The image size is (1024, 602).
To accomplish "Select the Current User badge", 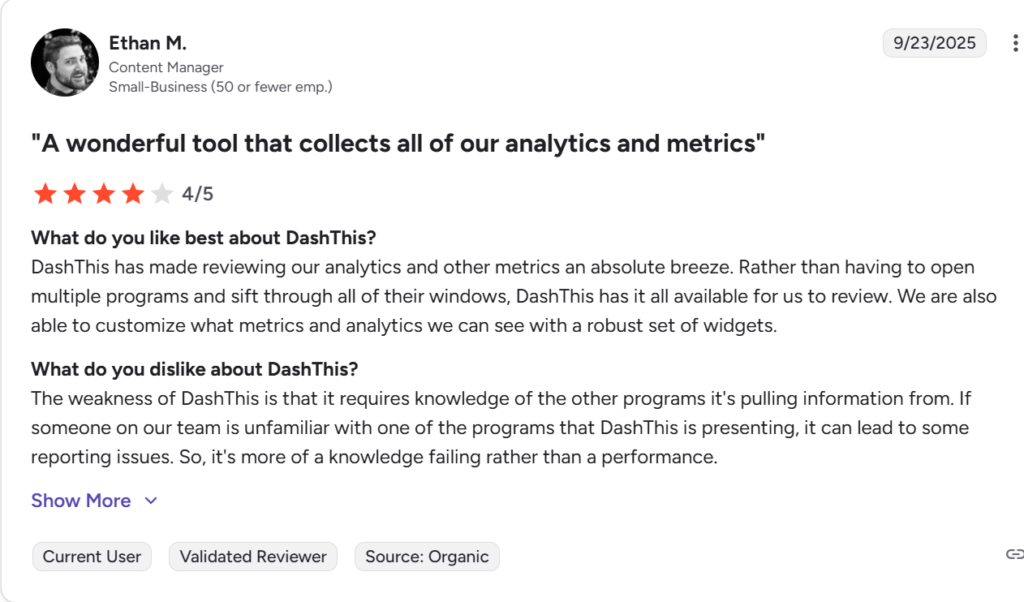I will pos(91,556).
